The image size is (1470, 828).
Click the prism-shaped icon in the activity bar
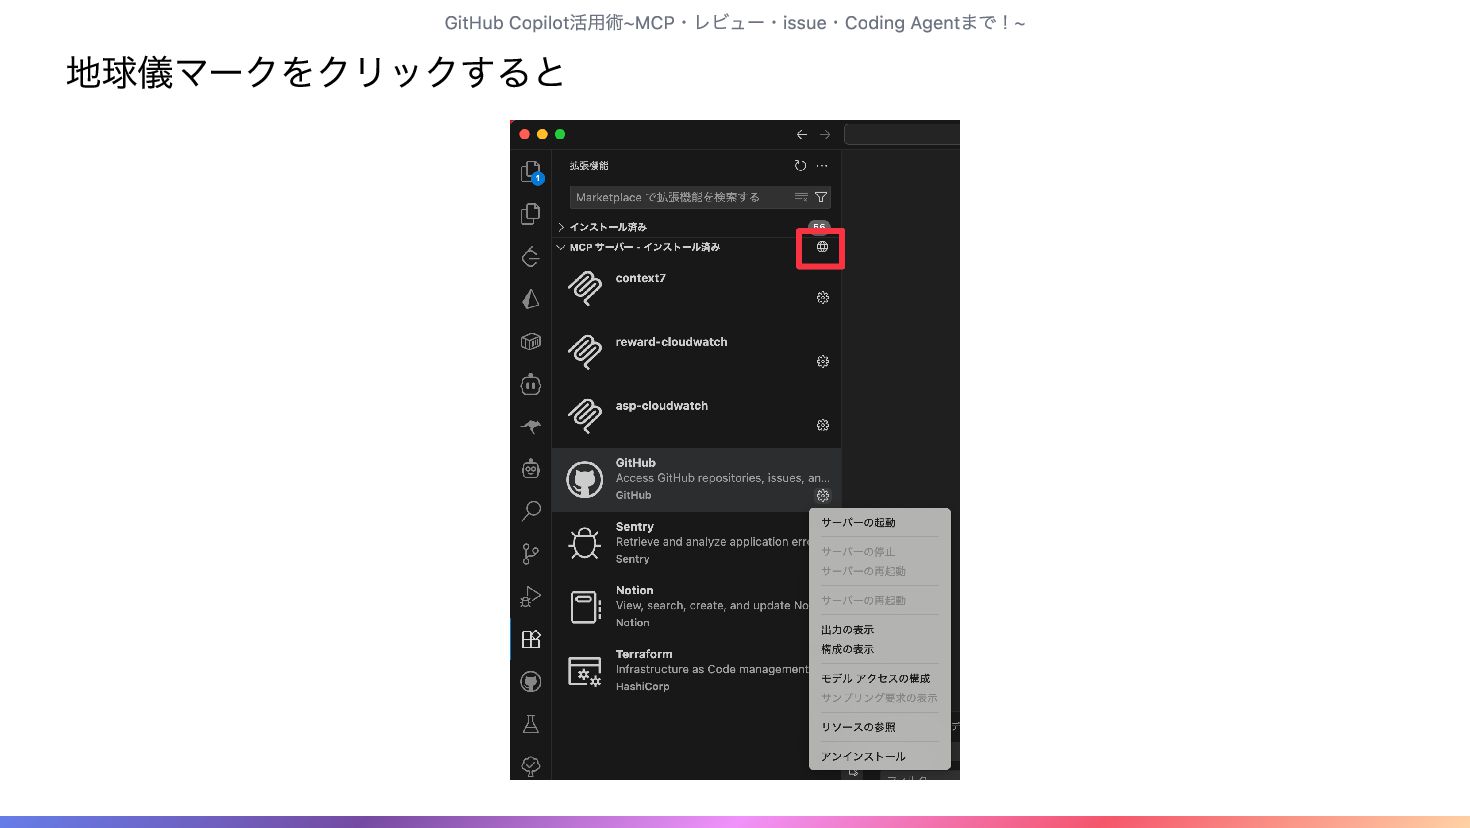[x=531, y=299]
